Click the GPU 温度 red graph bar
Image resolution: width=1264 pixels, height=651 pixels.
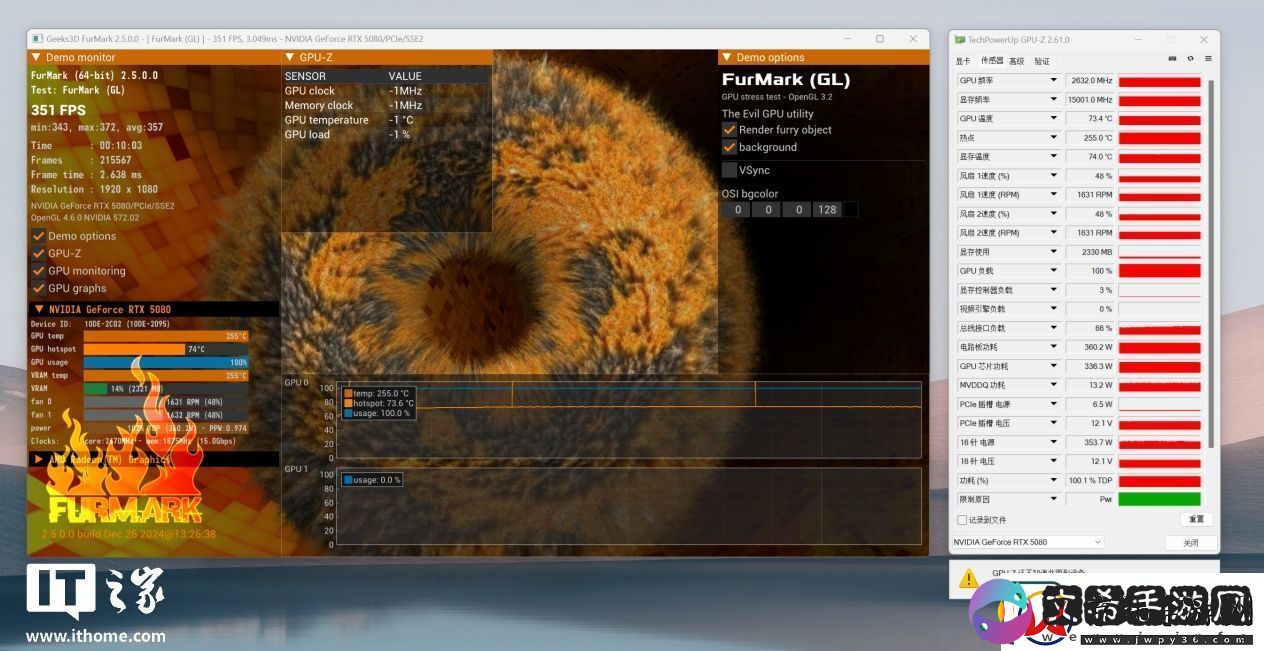1159,118
